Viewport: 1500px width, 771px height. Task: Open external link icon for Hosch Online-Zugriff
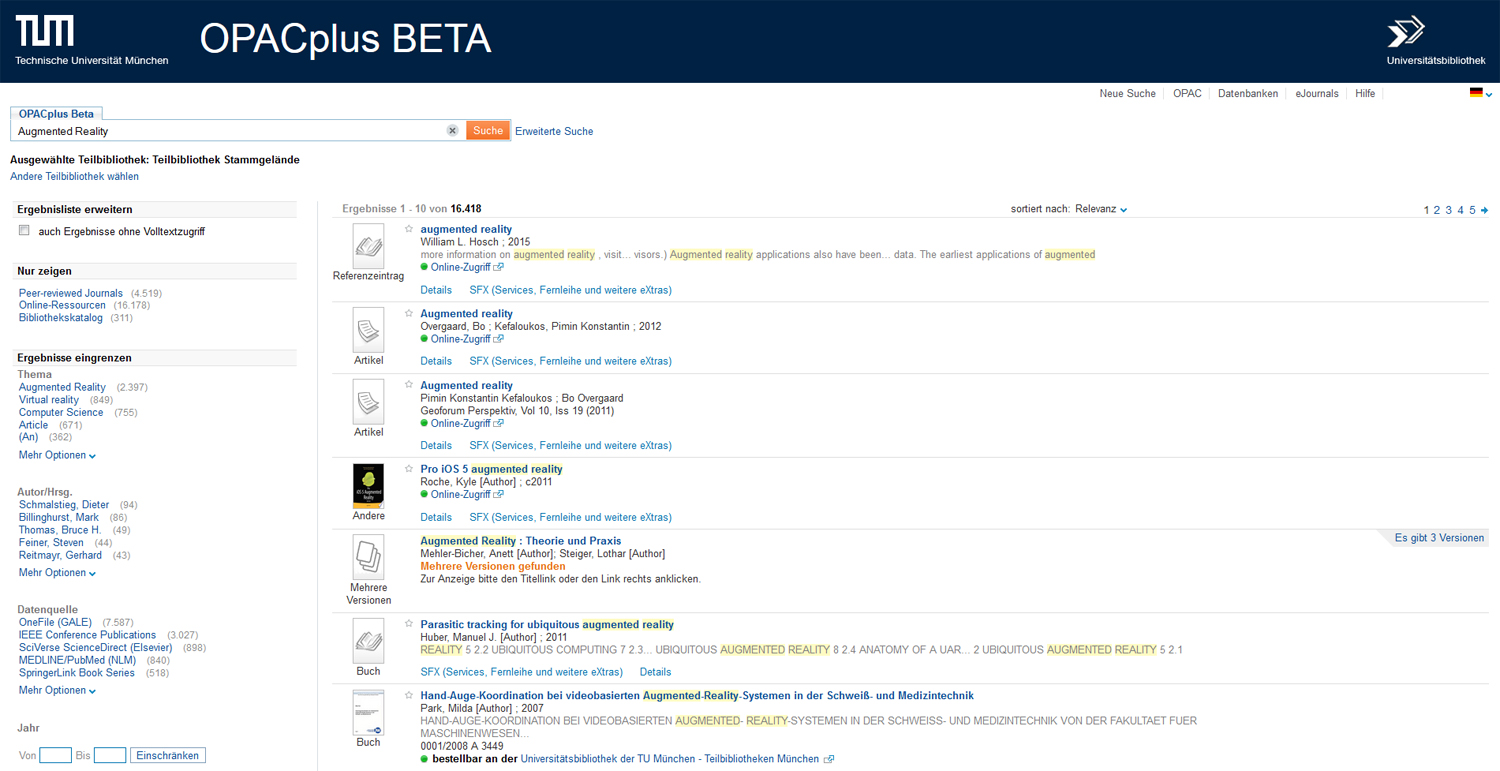tap(499, 267)
